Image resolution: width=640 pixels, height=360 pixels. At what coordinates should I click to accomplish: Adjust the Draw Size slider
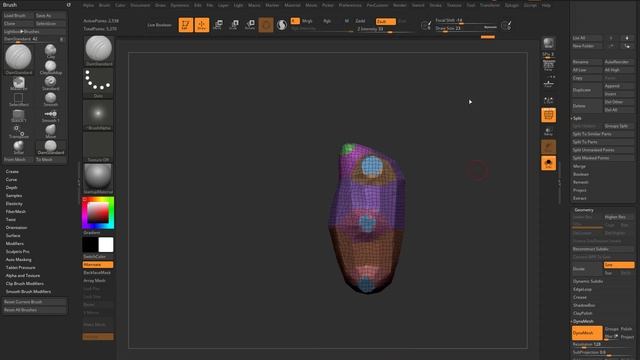point(467,29)
